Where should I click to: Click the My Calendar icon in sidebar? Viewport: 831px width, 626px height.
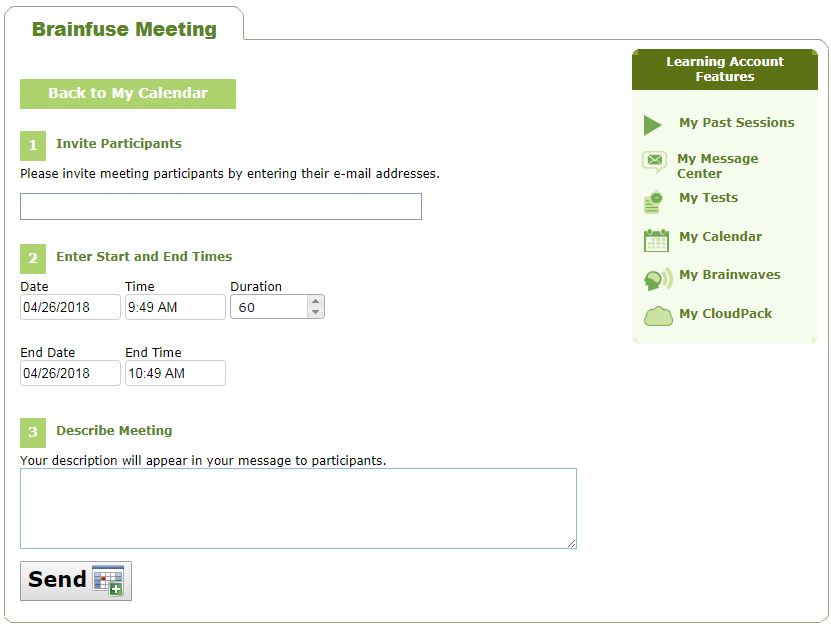(656, 239)
